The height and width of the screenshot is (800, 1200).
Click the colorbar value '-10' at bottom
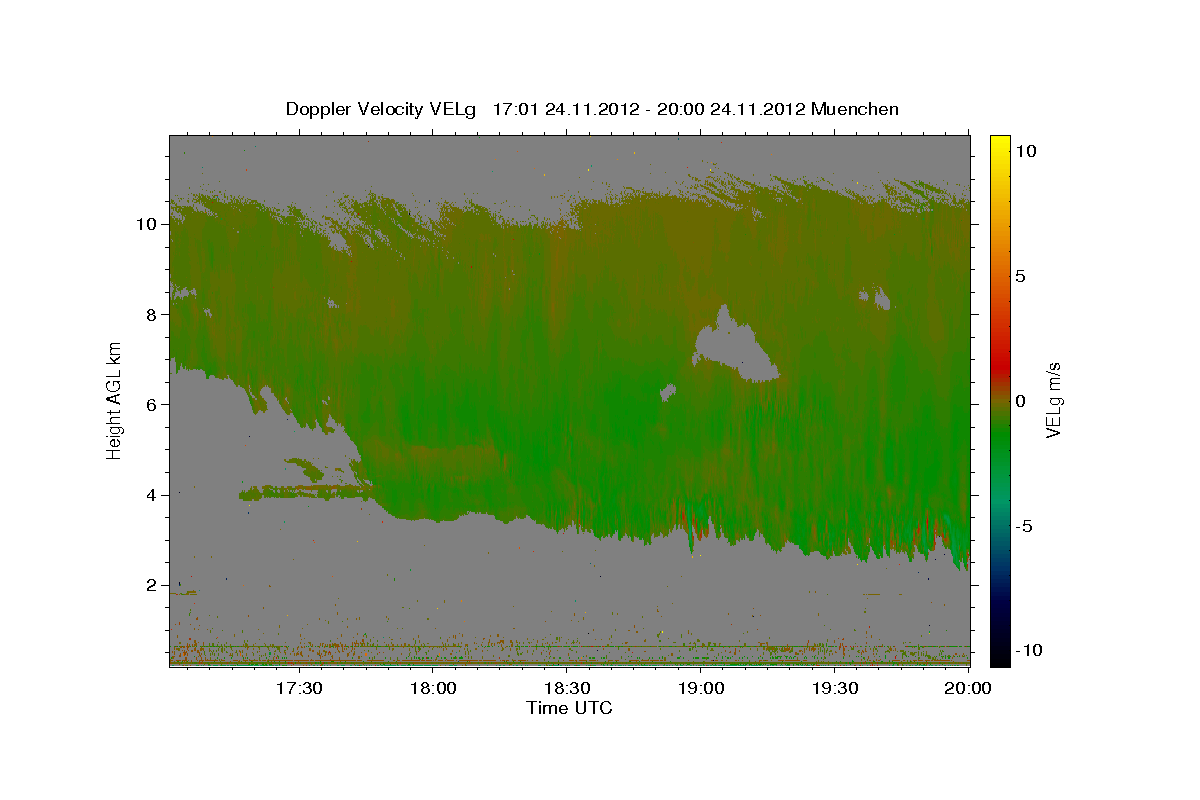pos(1029,650)
